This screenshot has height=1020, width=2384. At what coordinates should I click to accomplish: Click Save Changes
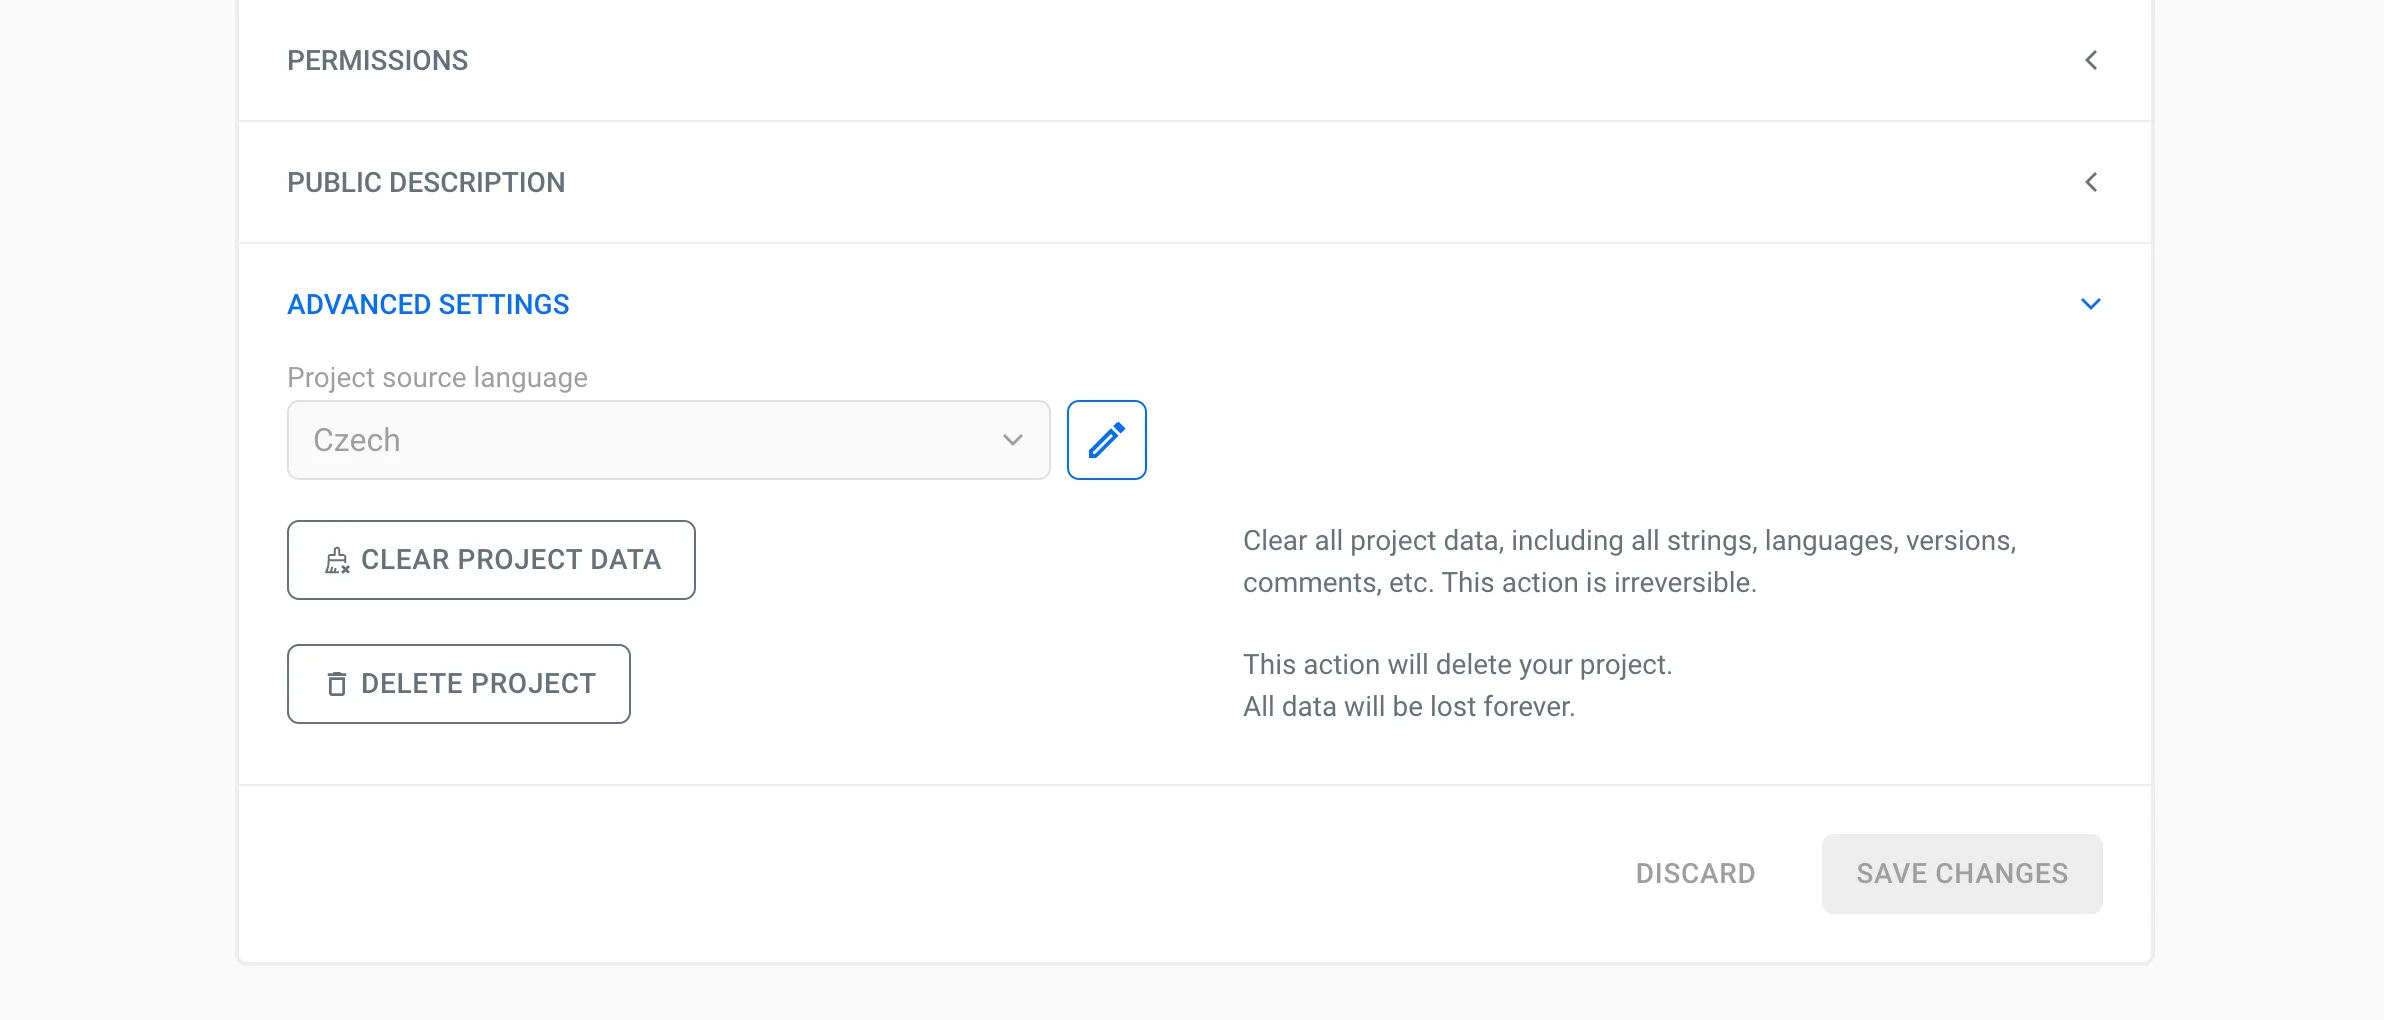point(1961,873)
